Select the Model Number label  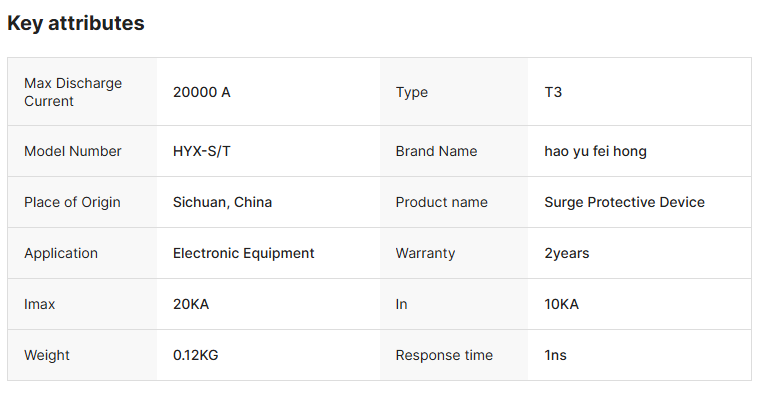(x=73, y=151)
